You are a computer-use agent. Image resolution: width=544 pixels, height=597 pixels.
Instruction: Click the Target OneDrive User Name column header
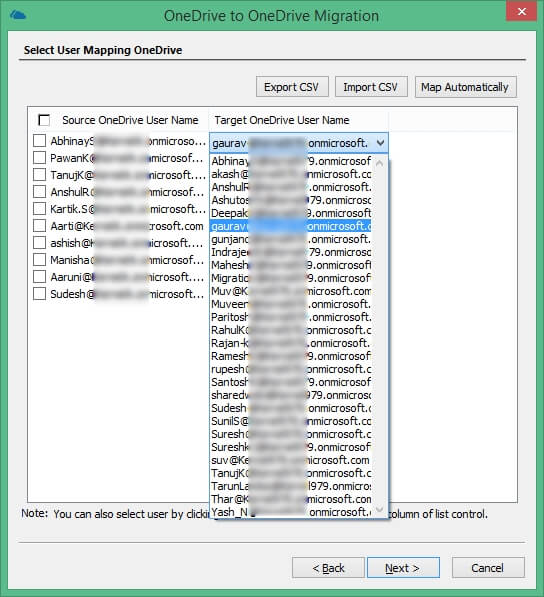point(282,120)
